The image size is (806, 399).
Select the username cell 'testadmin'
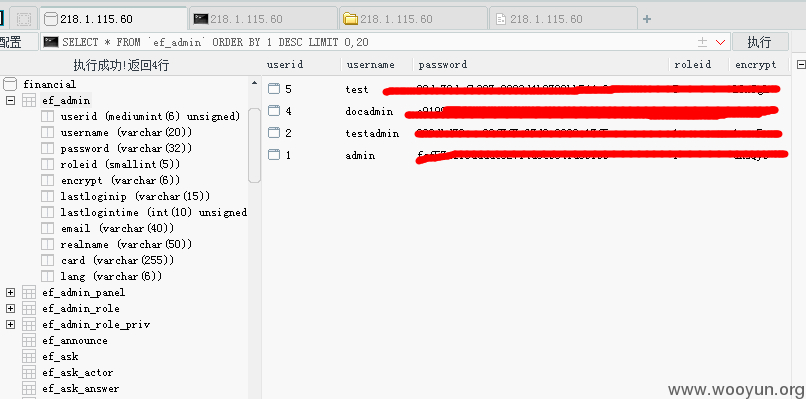tap(372, 134)
